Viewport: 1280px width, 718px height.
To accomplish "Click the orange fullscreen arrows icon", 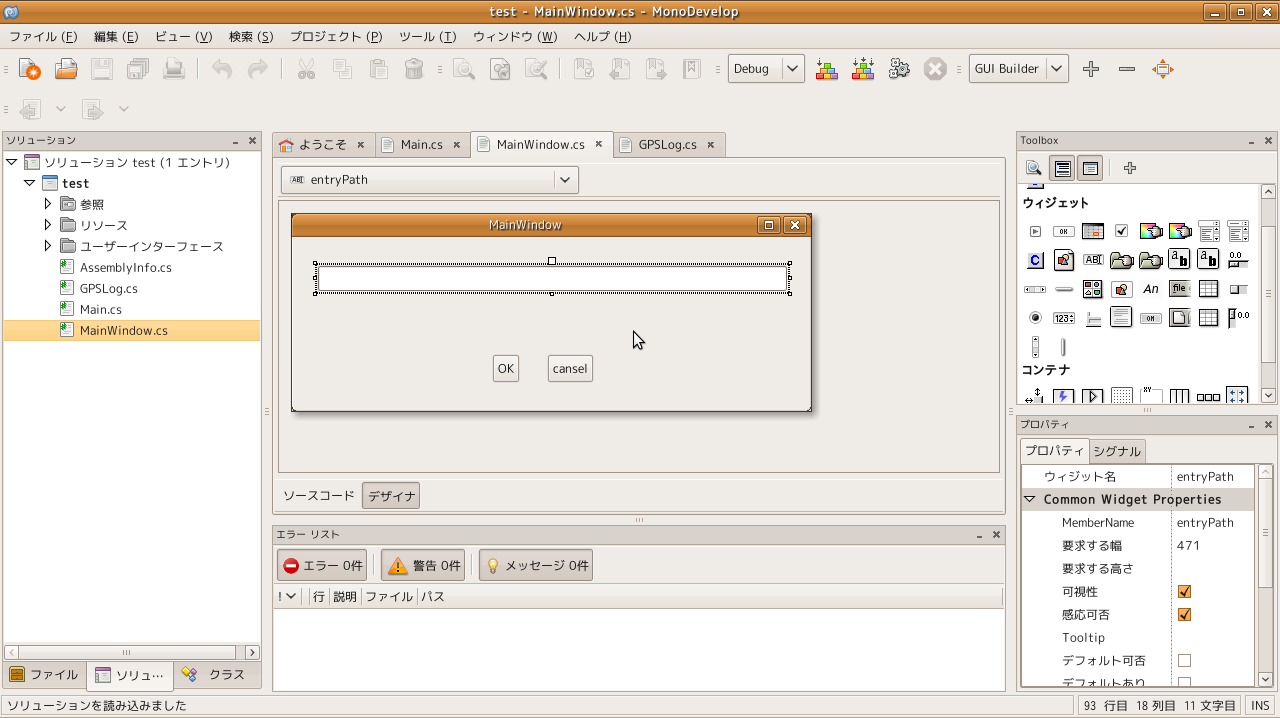I will (x=1162, y=69).
